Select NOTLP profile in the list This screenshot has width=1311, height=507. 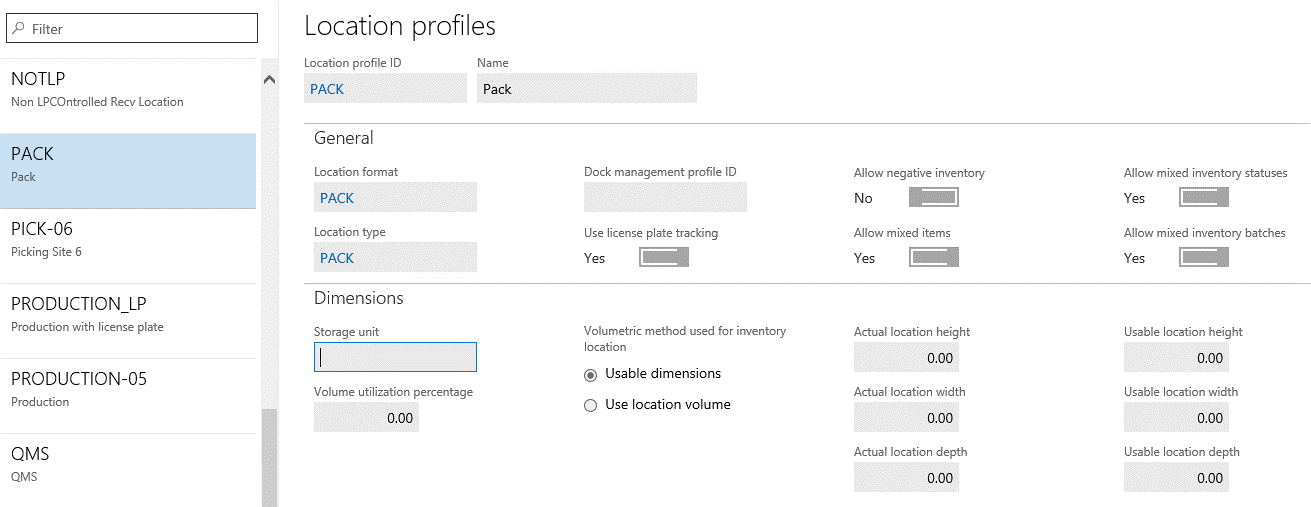tap(128, 89)
